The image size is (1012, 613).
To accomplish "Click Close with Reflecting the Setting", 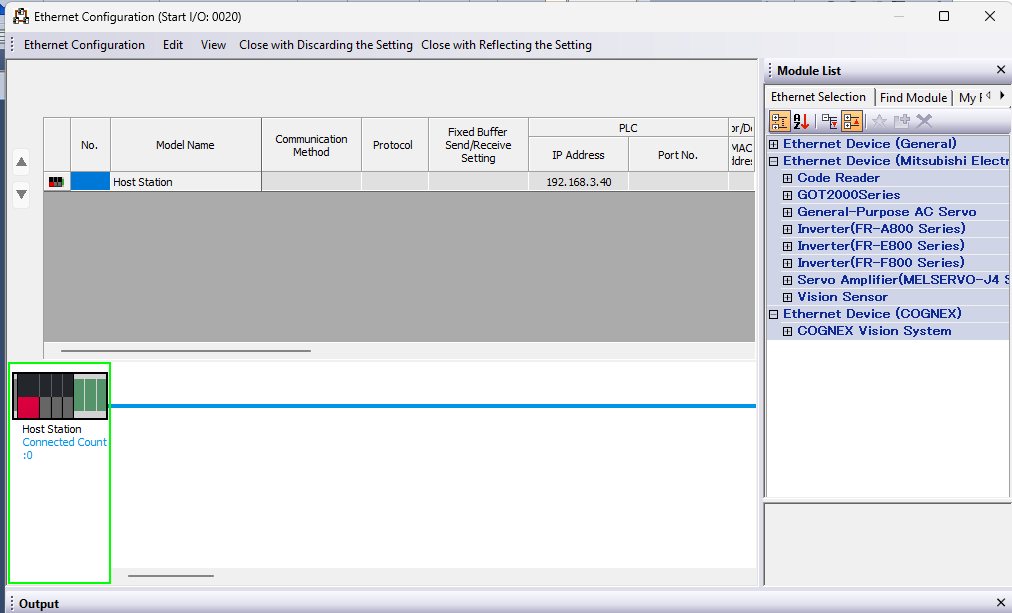I will coord(506,45).
